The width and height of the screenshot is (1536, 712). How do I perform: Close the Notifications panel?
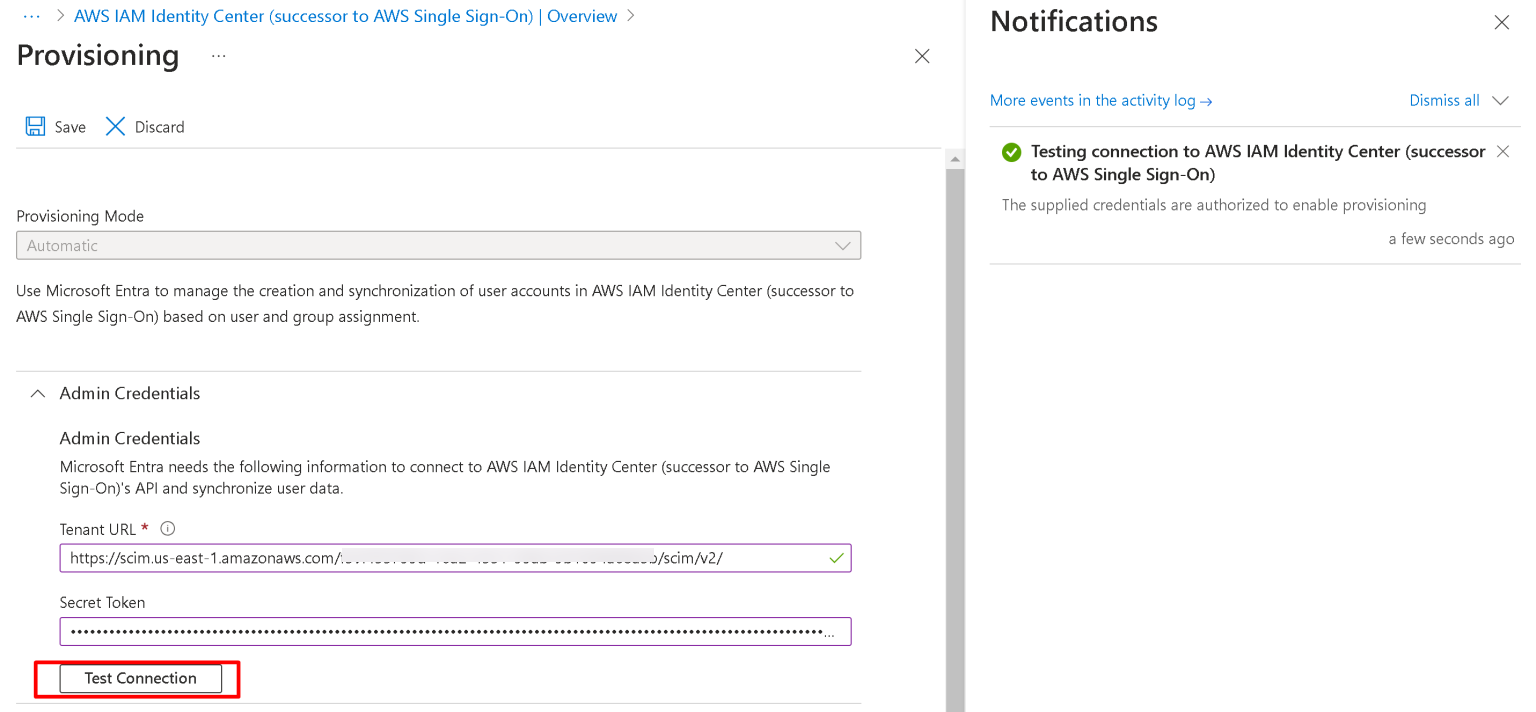coord(1501,22)
